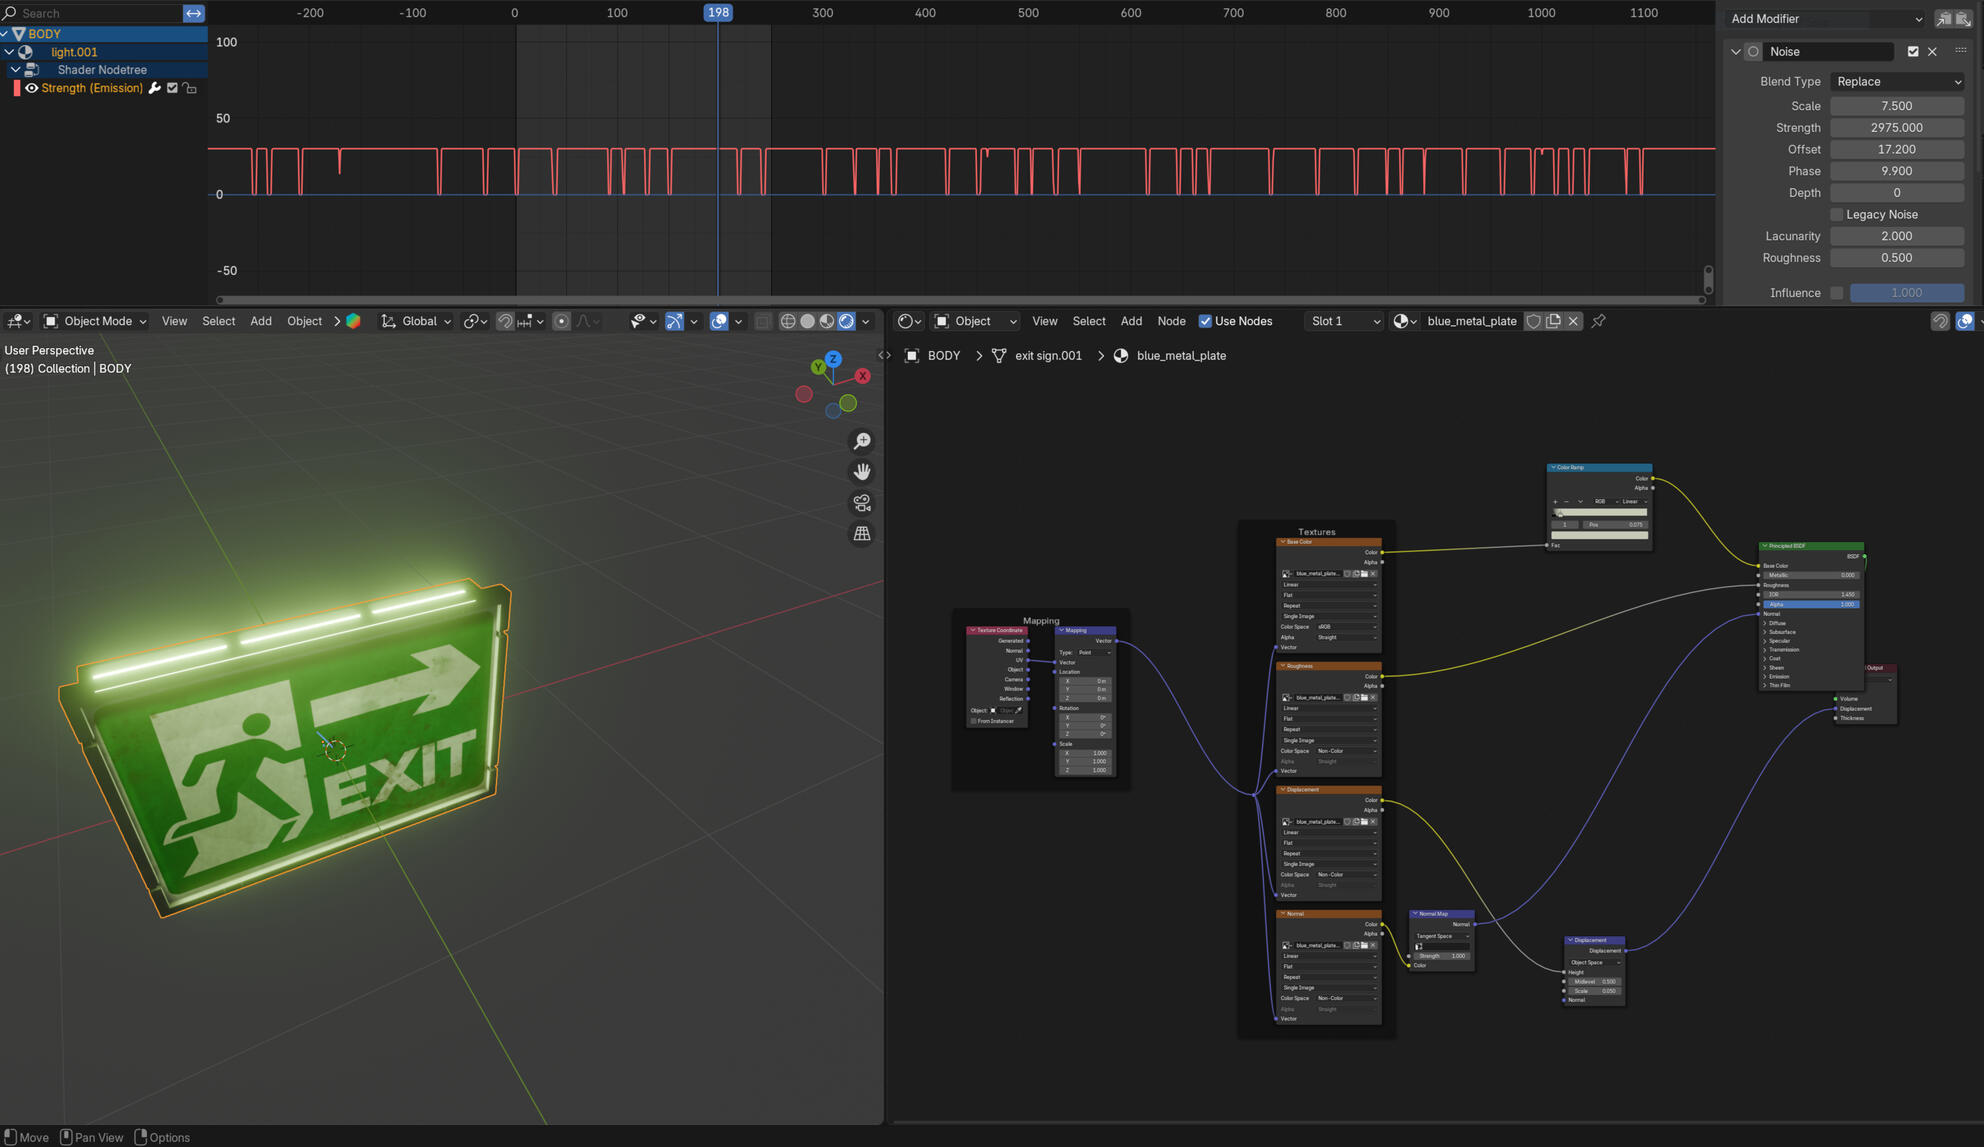Toggle the camera view icon
Image resolution: width=1984 pixels, height=1147 pixels.
[x=862, y=503]
